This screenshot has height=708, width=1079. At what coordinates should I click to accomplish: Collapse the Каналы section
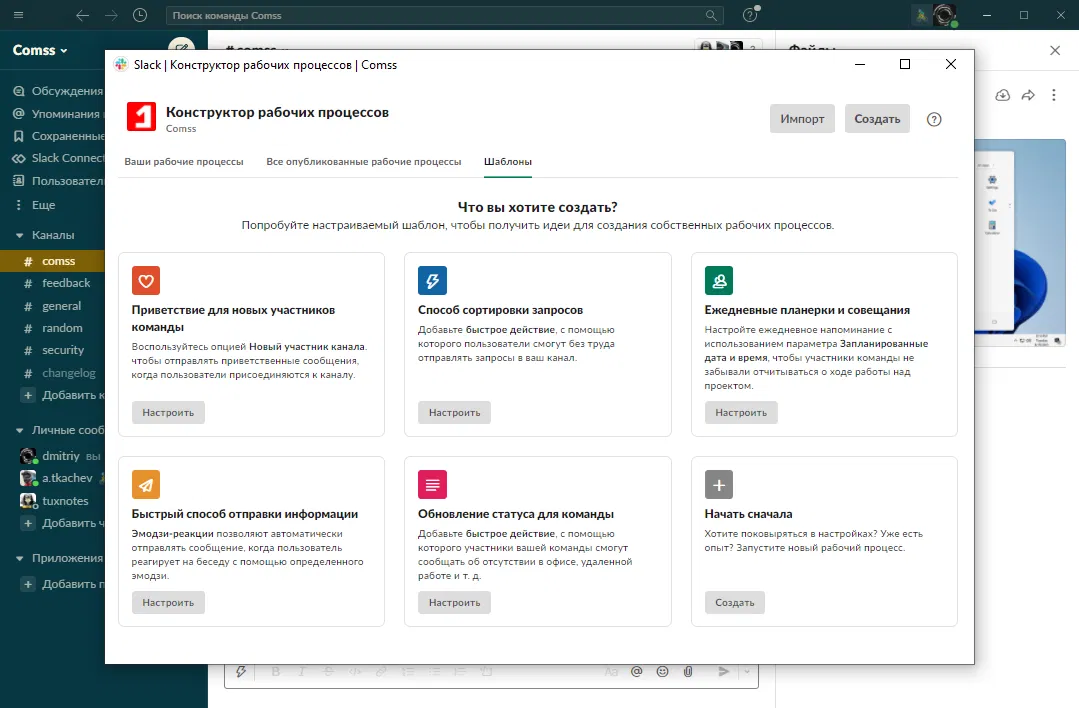[19, 235]
